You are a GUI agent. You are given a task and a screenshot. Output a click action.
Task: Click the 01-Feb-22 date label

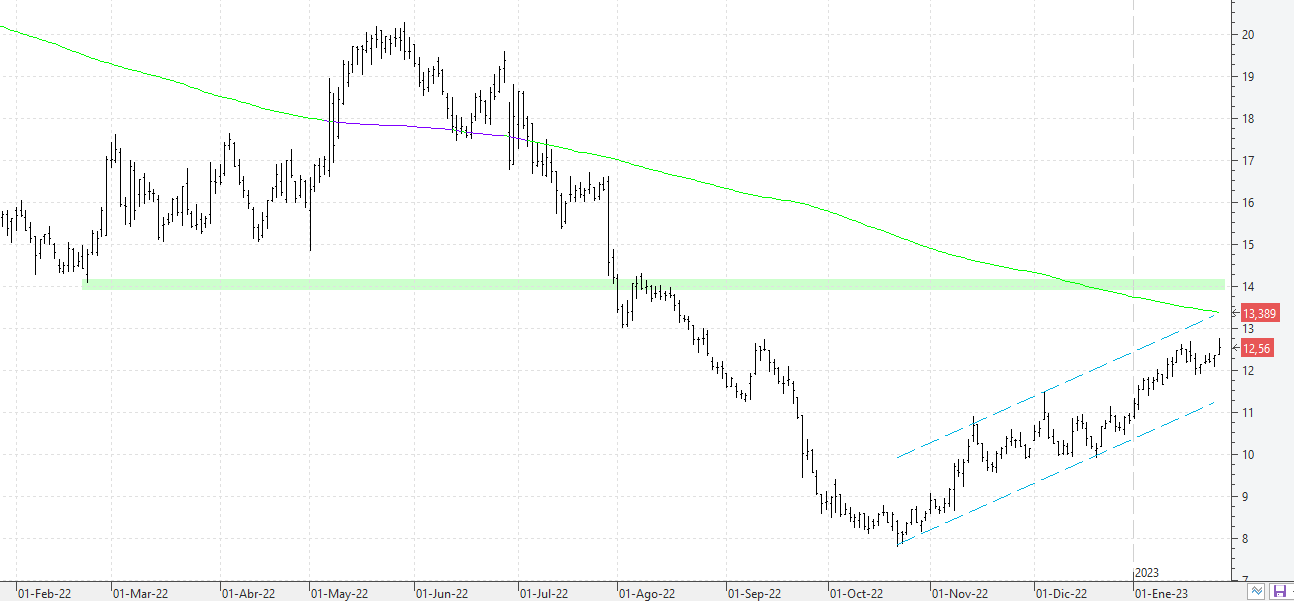(x=44, y=593)
